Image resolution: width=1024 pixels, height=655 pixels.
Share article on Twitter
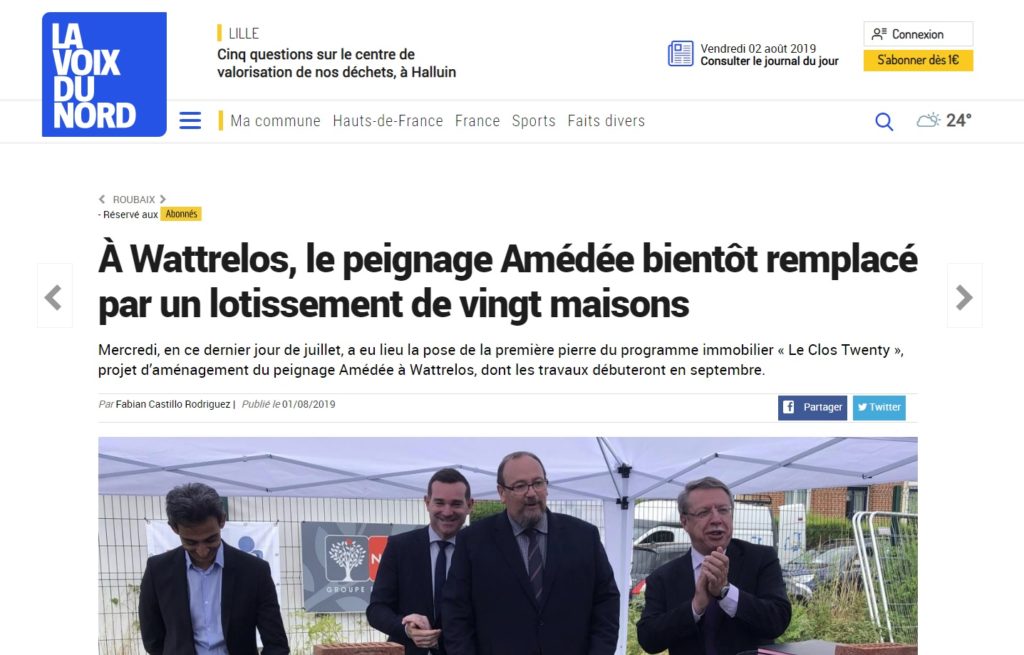pyautogui.click(x=879, y=407)
